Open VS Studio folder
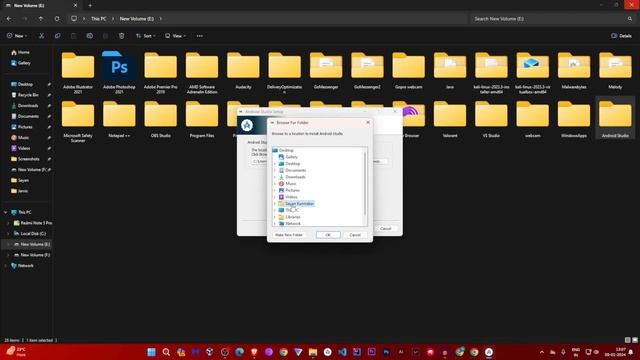 pos(491,119)
